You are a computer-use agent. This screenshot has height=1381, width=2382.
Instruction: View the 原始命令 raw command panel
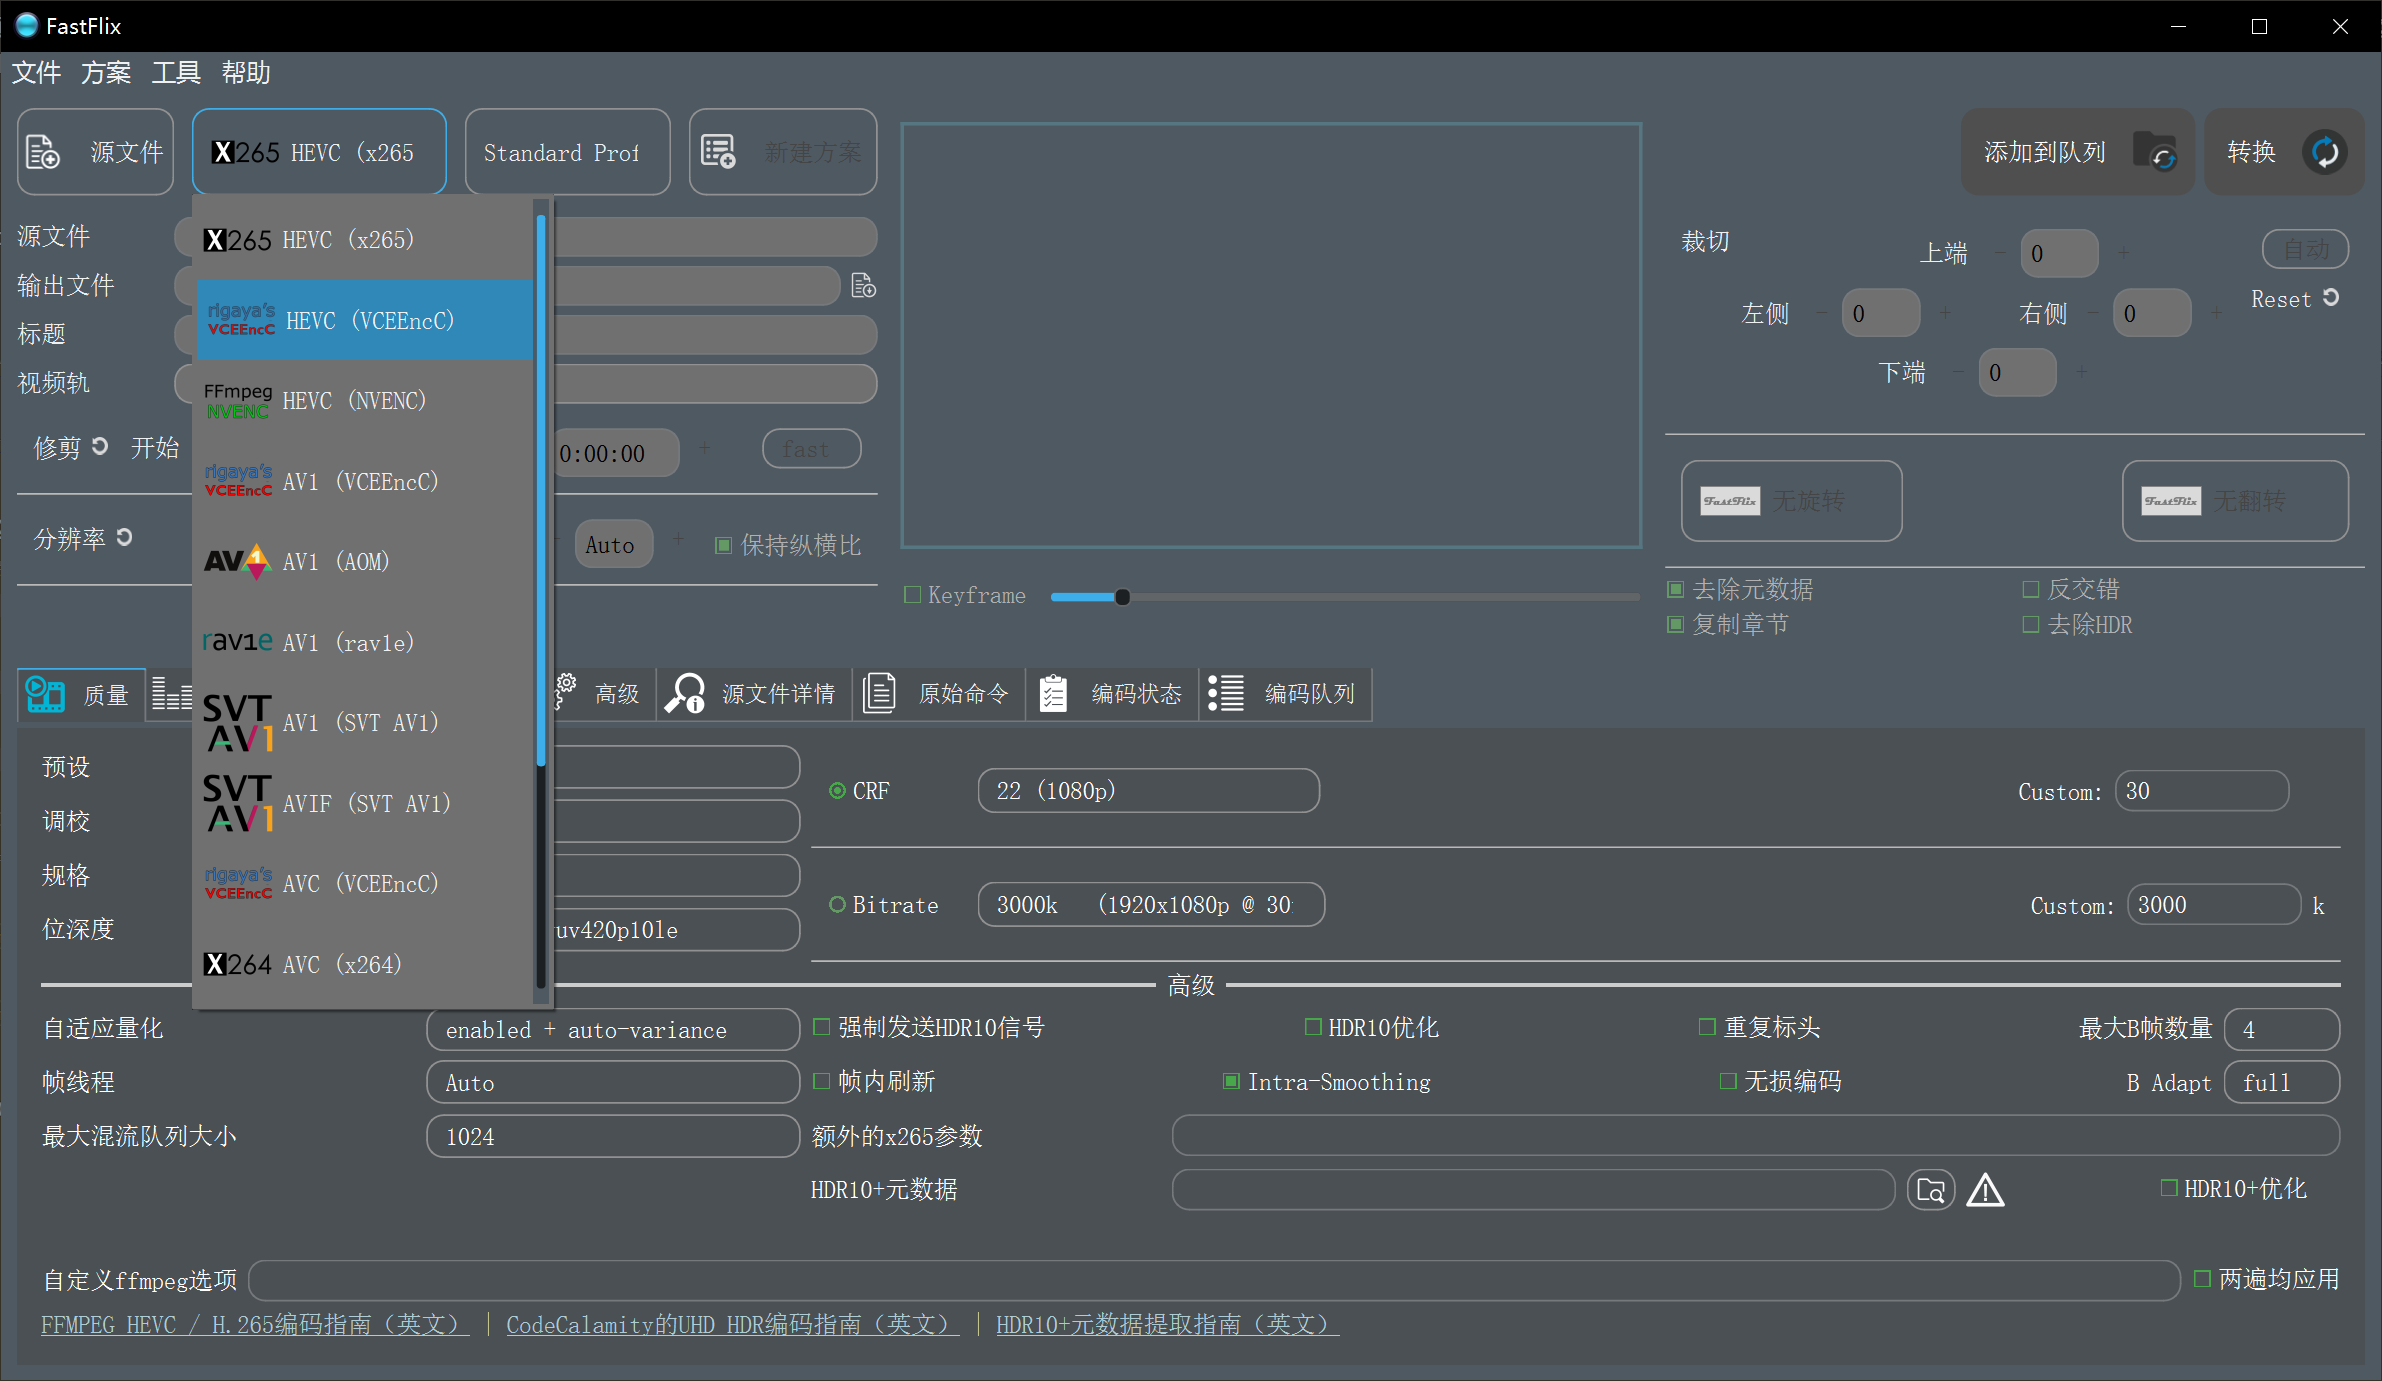(x=879, y=693)
